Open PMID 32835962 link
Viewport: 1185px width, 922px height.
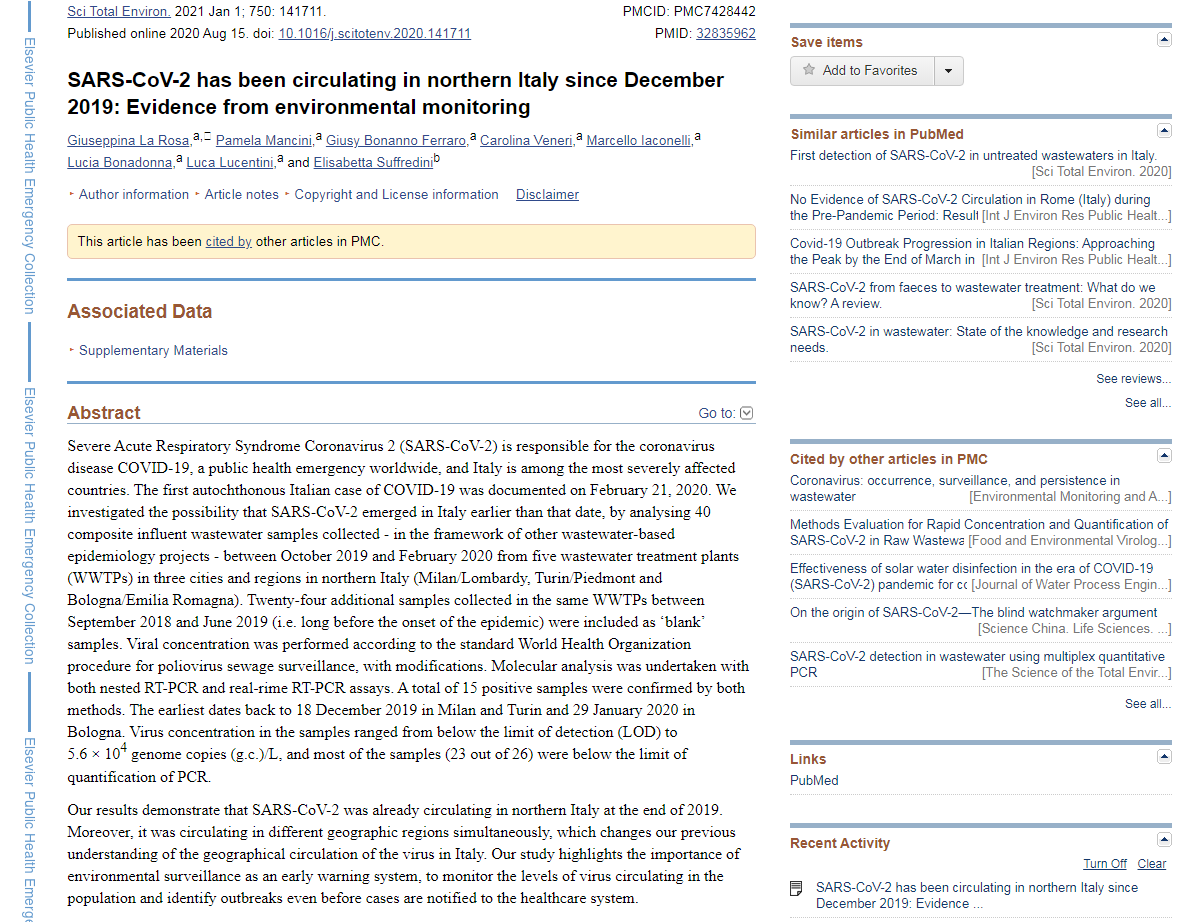click(726, 33)
